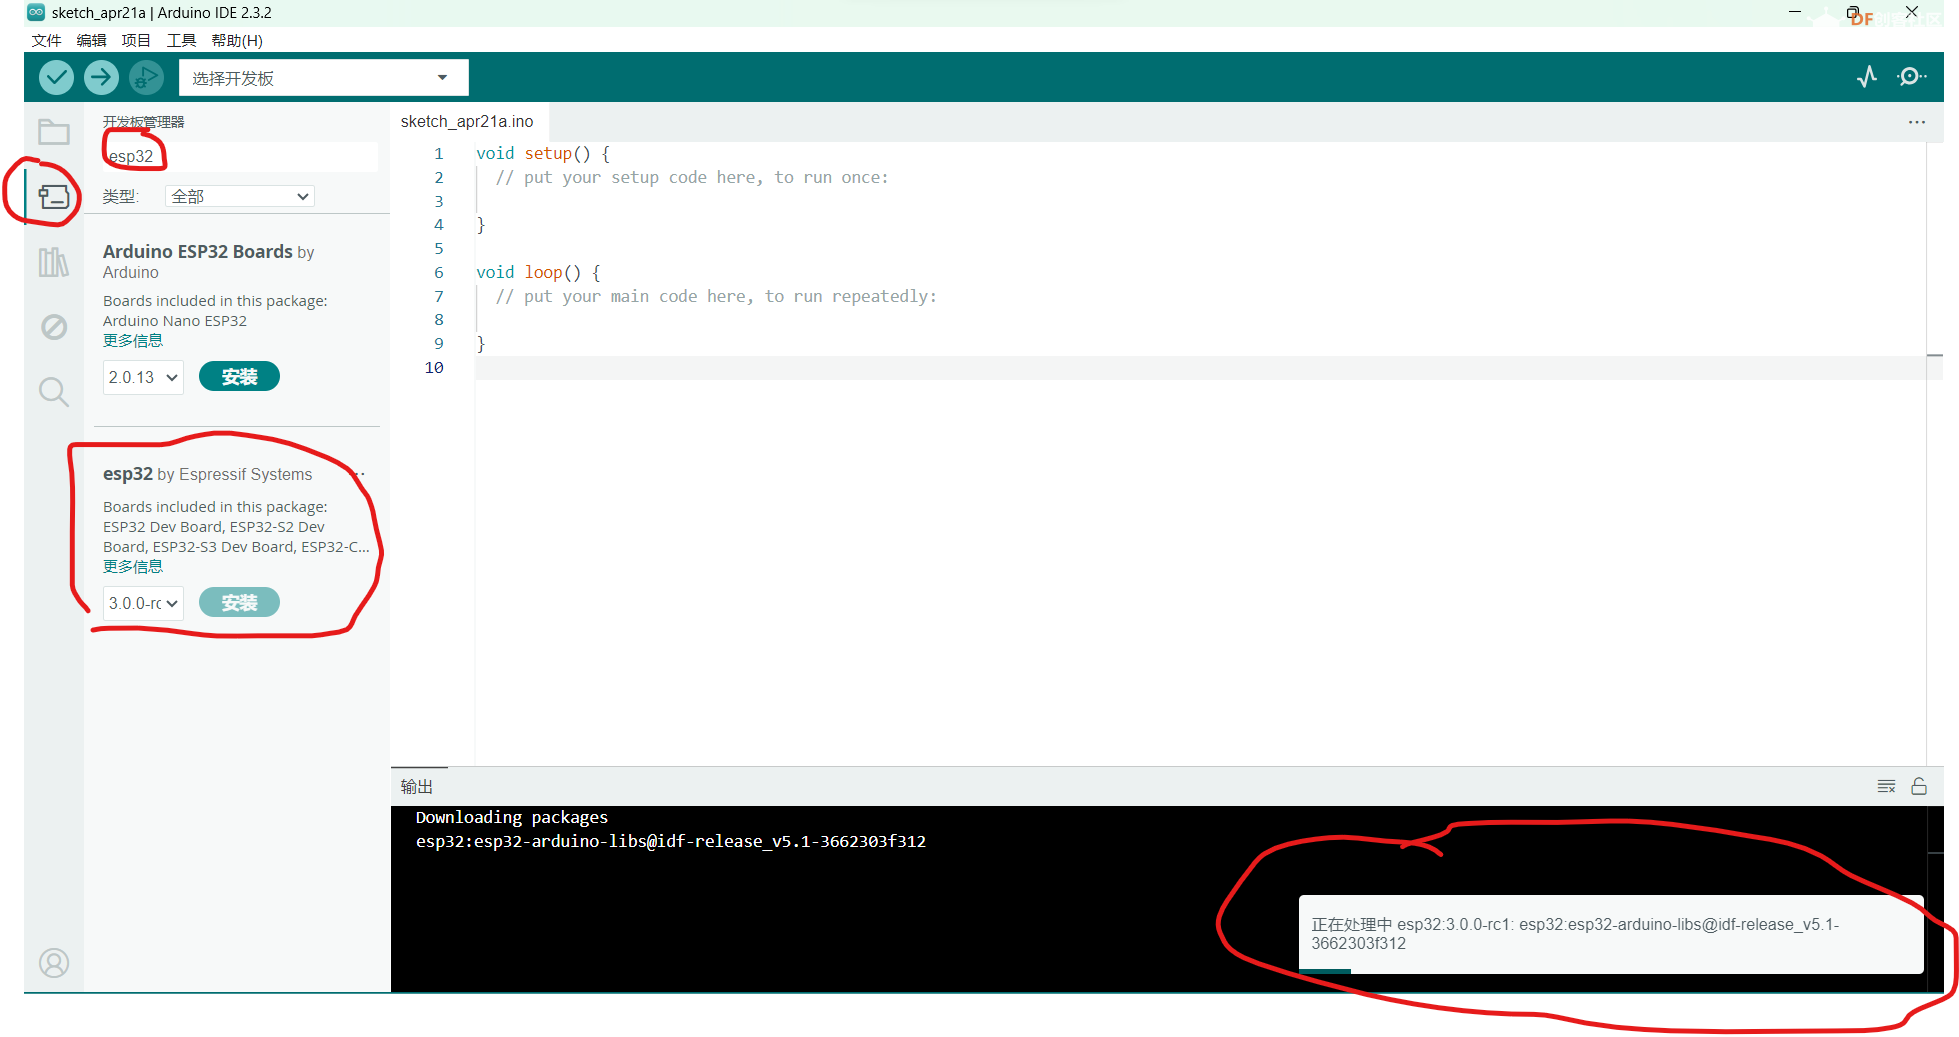Start debugging with the debug icon
The height and width of the screenshot is (1037, 1959).
pyautogui.click(x=146, y=77)
